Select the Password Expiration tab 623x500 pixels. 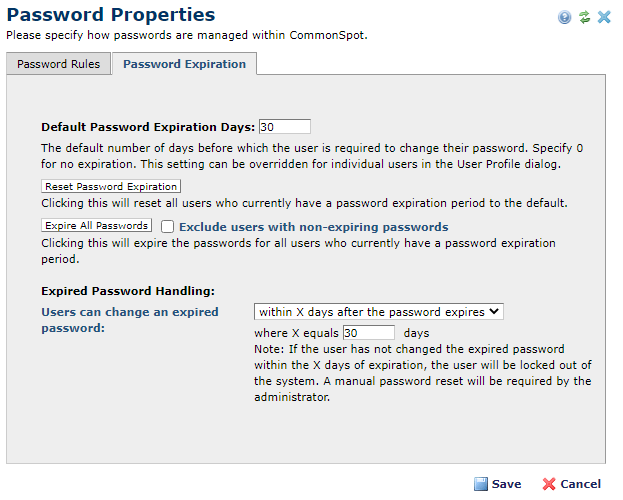[x=184, y=64]
